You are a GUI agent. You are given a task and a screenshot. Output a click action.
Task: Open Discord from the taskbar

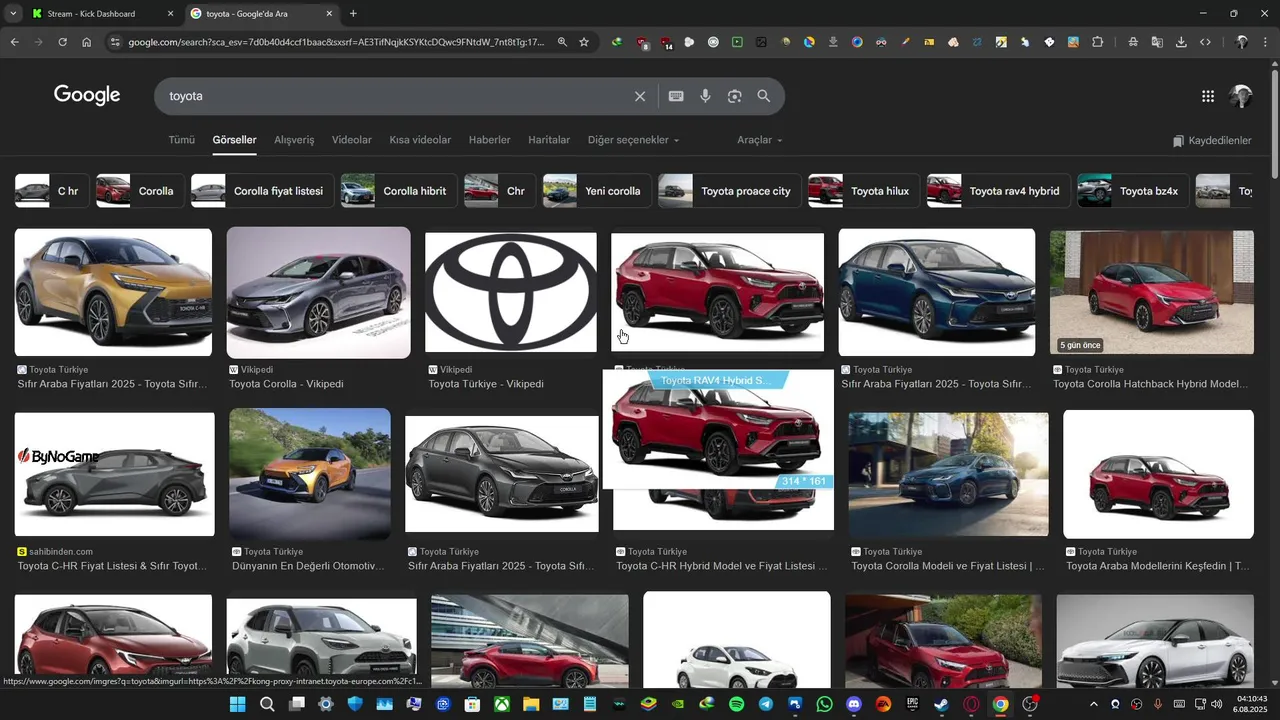(x=854, y=704)
